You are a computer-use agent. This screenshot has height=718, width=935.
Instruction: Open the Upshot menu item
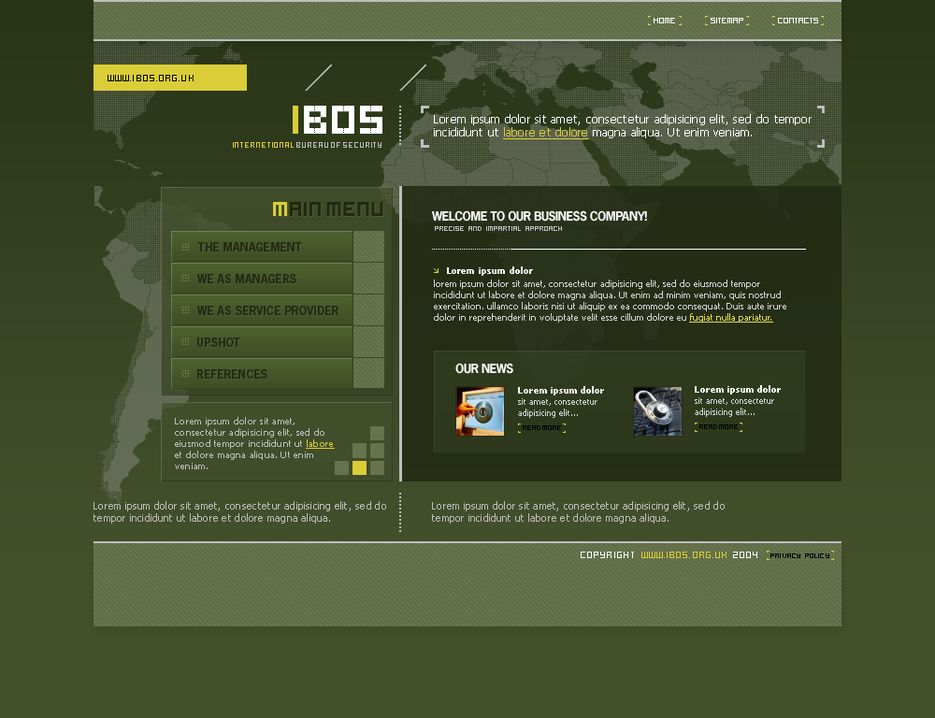(262, 342)
